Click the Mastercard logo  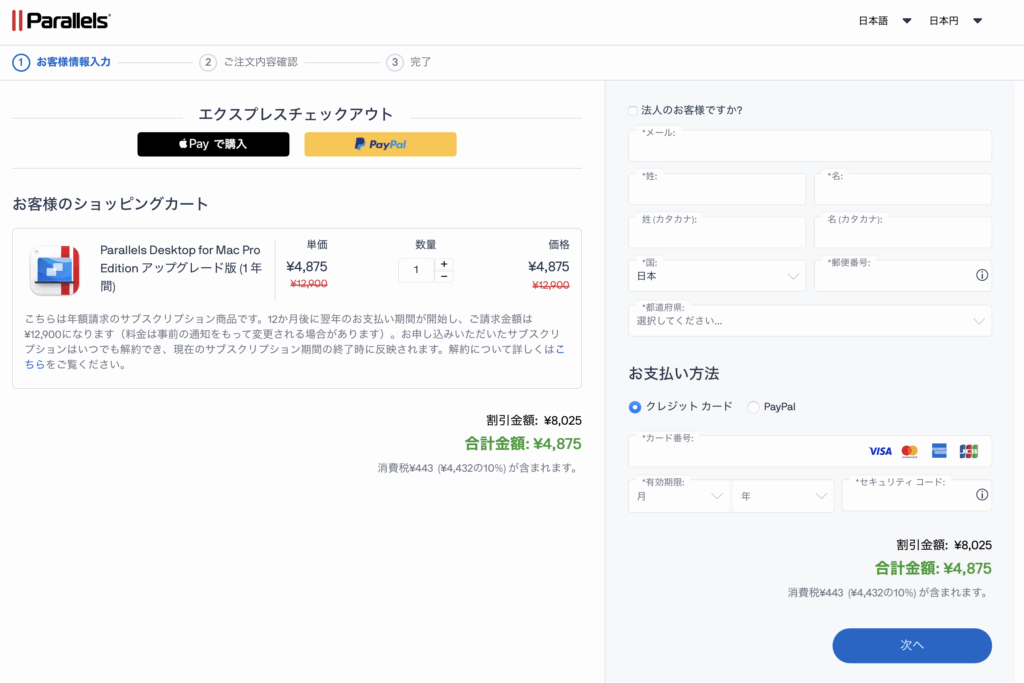pos(909,452)
